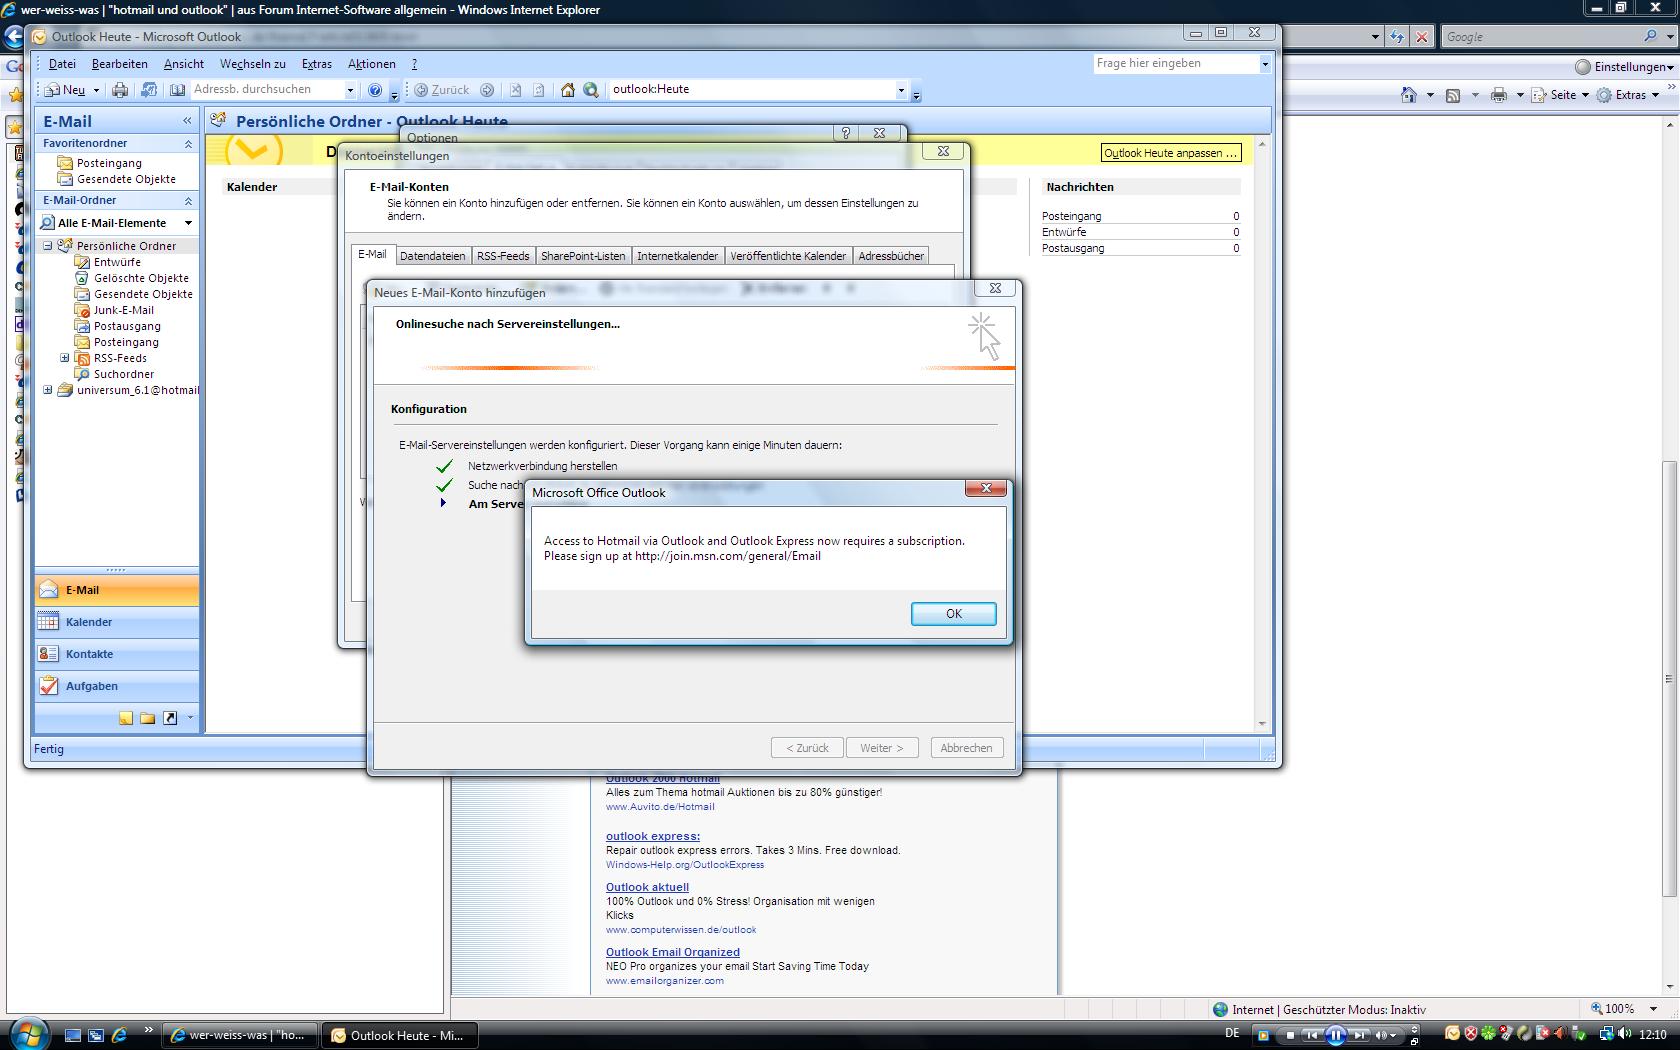Open the Notes icon in navigation pane

pos(126,718)
